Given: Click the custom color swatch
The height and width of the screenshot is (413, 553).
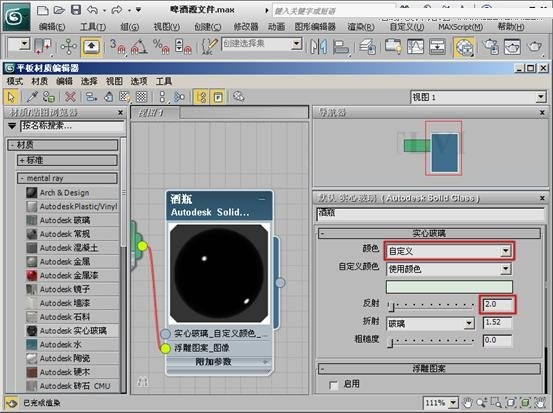Looking at the screenshot, I should pos(449,287).
